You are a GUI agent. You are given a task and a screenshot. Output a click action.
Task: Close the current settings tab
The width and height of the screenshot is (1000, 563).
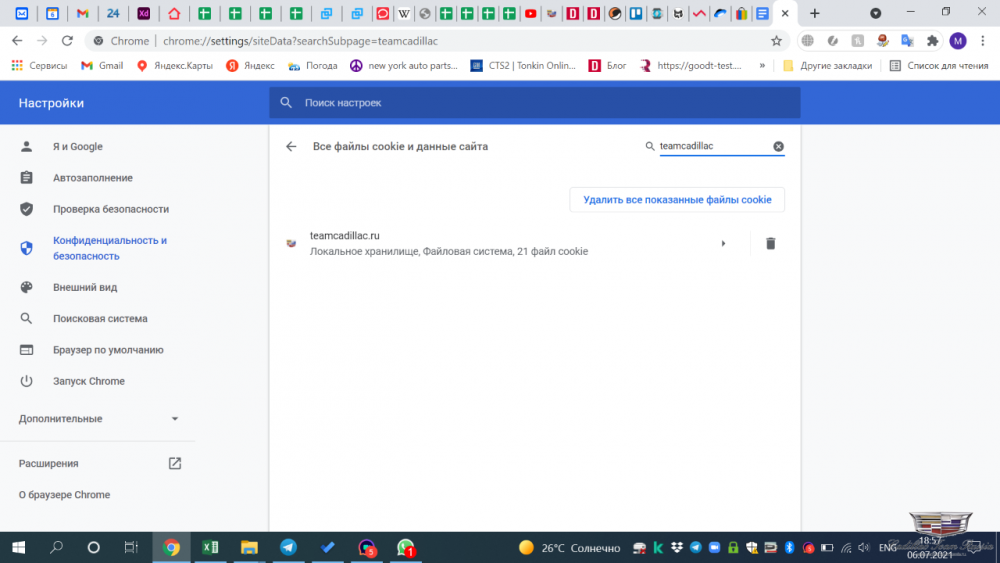(785, 13)
